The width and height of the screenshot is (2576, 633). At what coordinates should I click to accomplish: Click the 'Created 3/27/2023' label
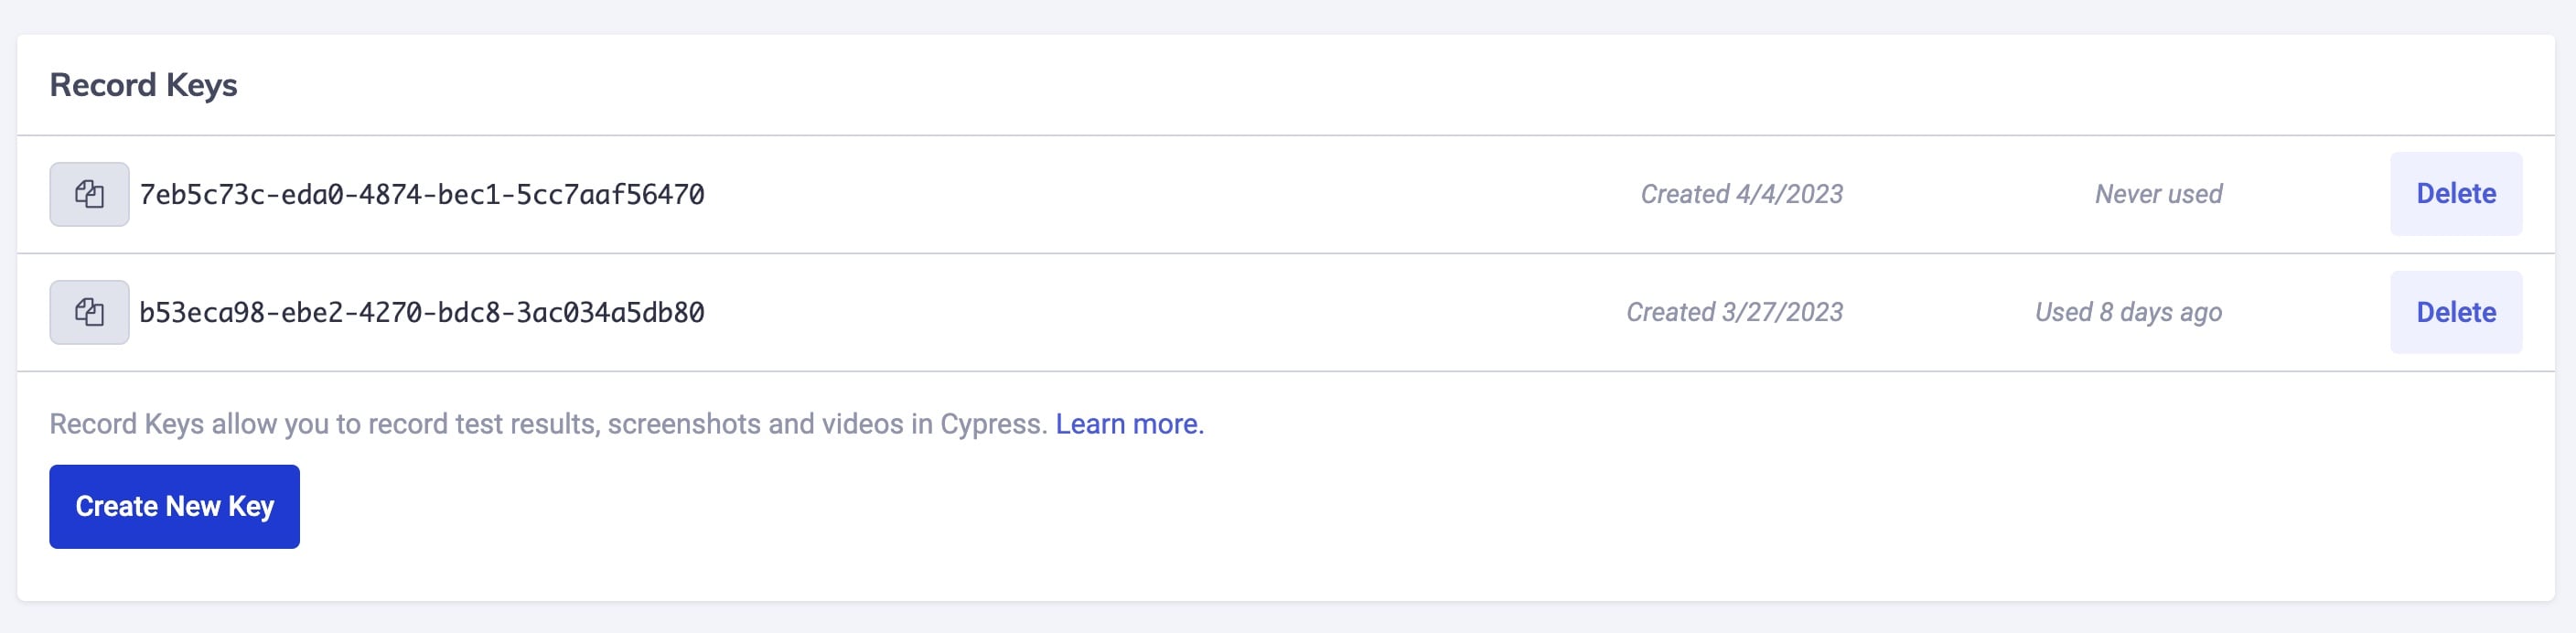[x=1734, y=312]
